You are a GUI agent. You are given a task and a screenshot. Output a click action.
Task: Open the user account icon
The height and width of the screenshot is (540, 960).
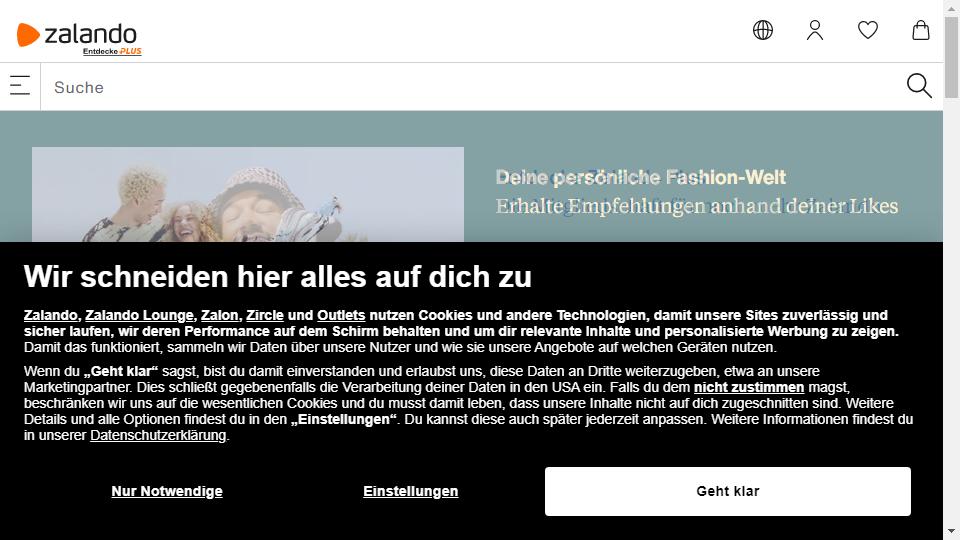point(815,30)
